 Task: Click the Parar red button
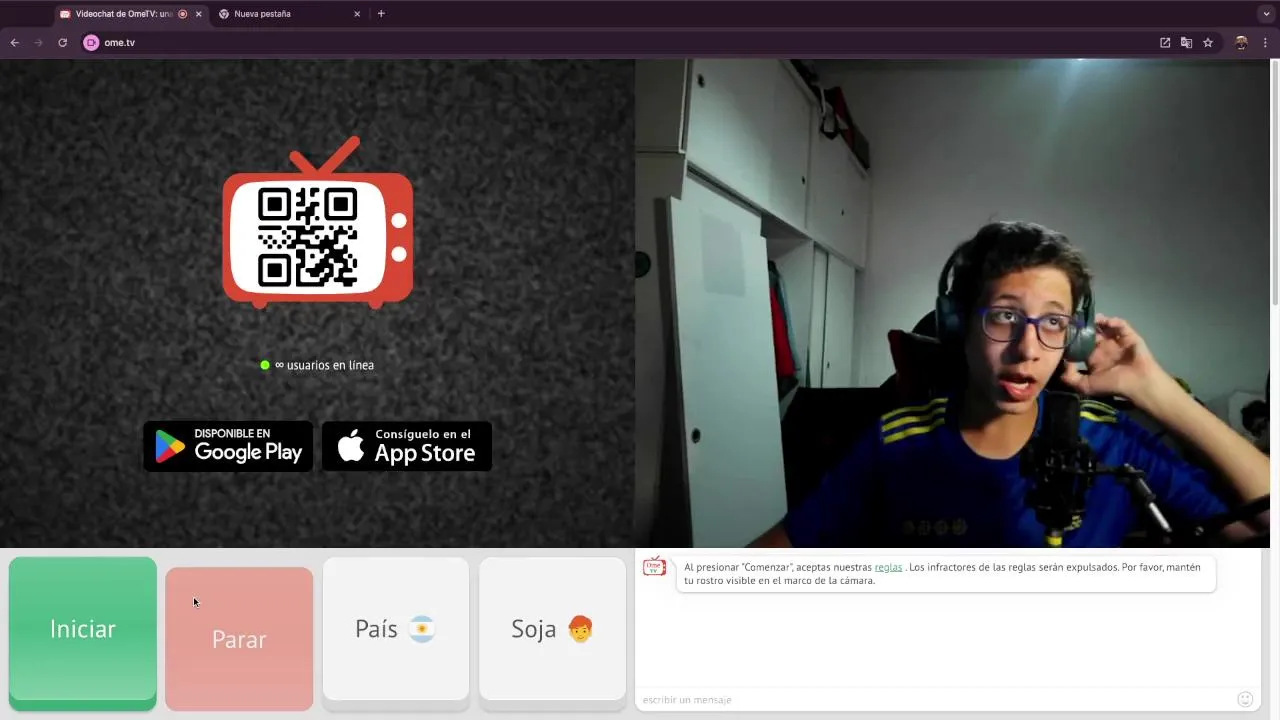[x=239, y=639]
